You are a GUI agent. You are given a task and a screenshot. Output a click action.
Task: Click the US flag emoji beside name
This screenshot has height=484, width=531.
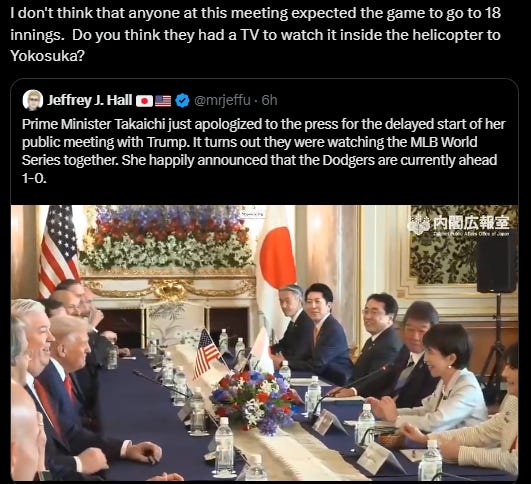pos(163,101)
